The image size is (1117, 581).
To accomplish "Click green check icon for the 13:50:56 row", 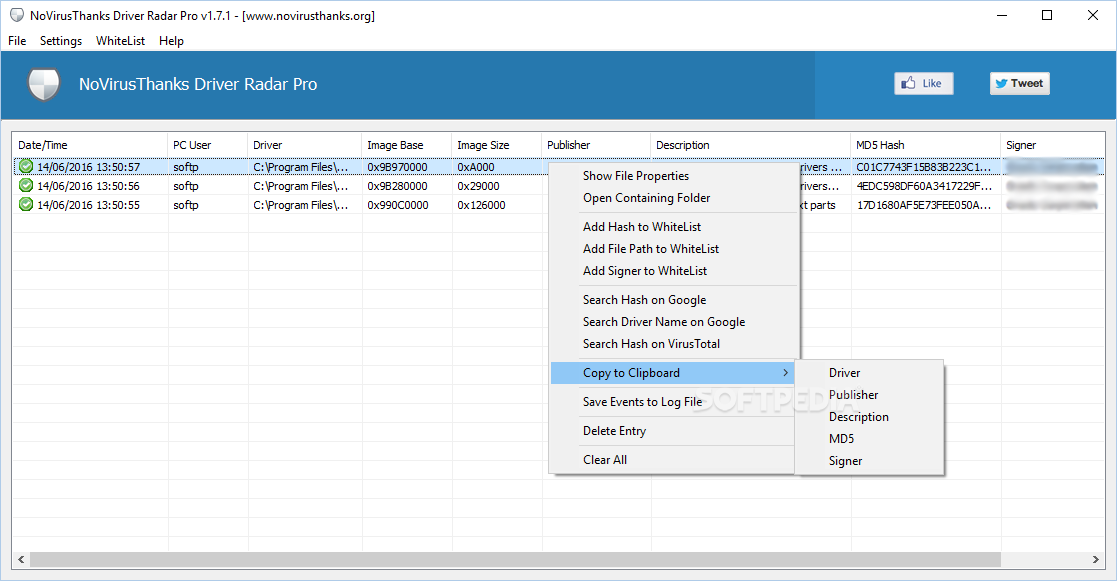I will click(x=26, y=186).
